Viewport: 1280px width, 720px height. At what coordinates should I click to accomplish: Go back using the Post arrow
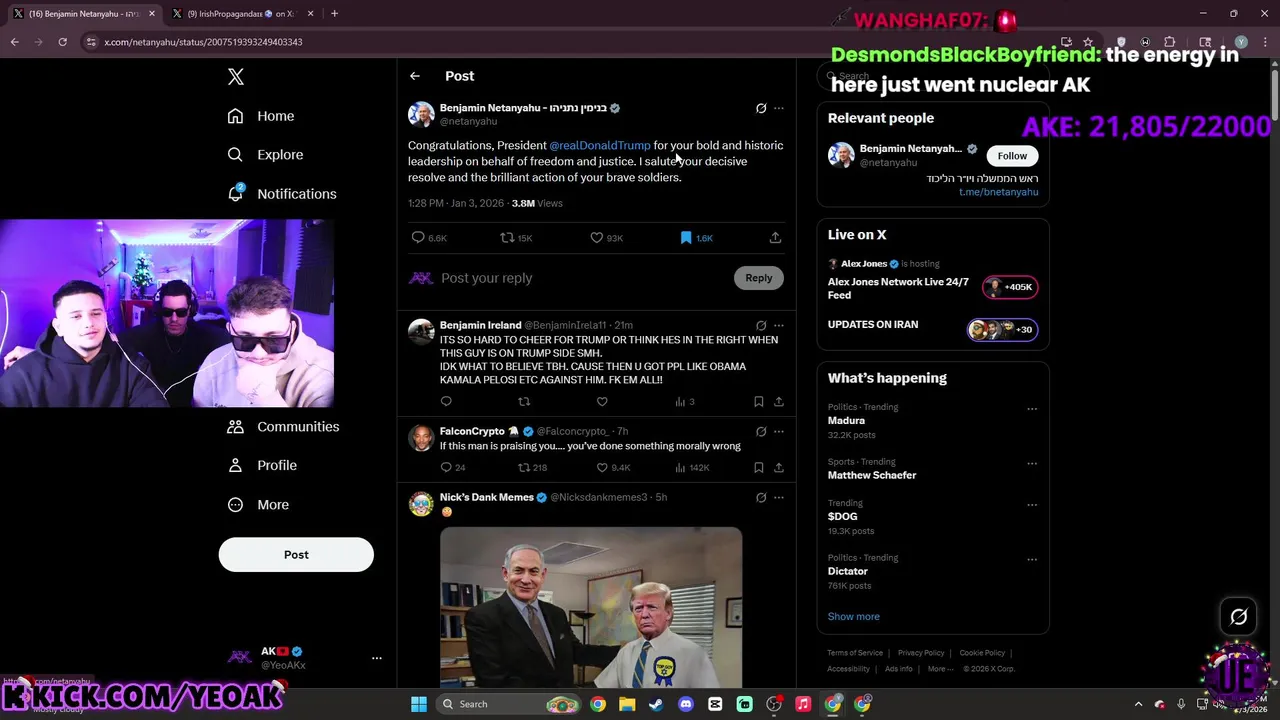coord(414,76)
